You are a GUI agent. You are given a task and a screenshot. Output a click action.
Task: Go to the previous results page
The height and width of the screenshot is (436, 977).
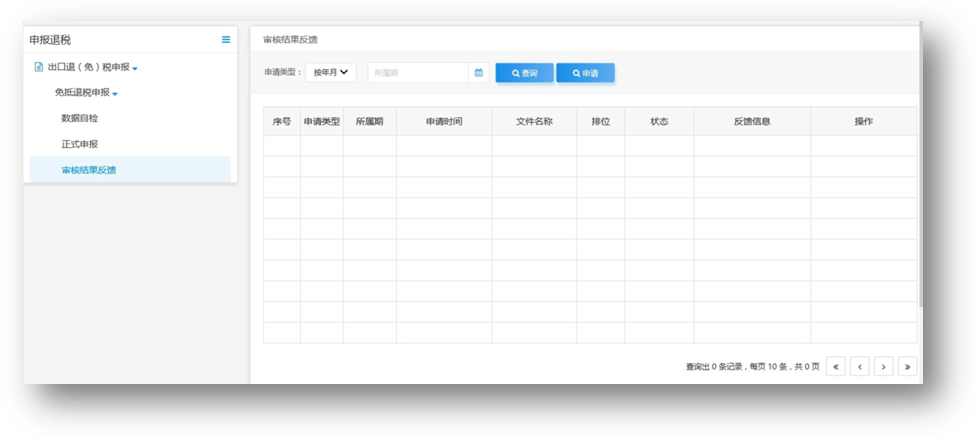pos(860,367)
